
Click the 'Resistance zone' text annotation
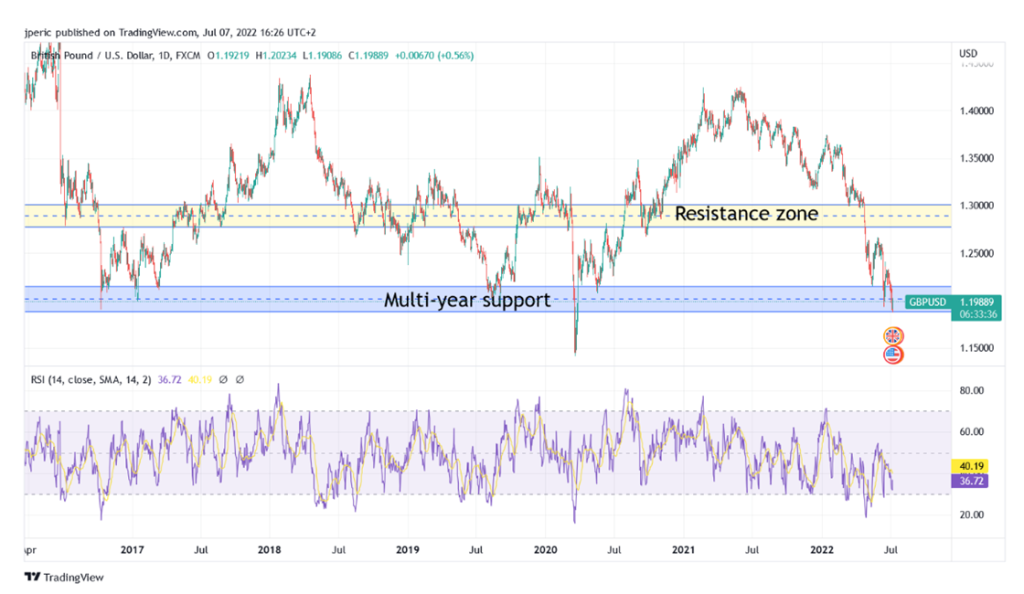tap(746, 214)
